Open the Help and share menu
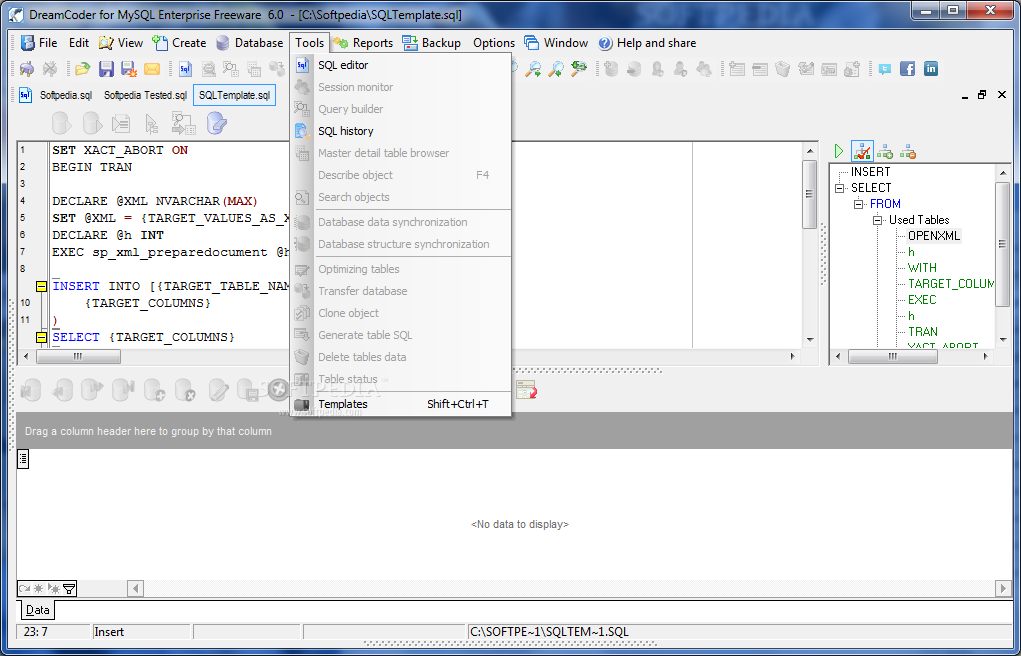The width and height of the screenshot is (1021, 656). [647, 43]
